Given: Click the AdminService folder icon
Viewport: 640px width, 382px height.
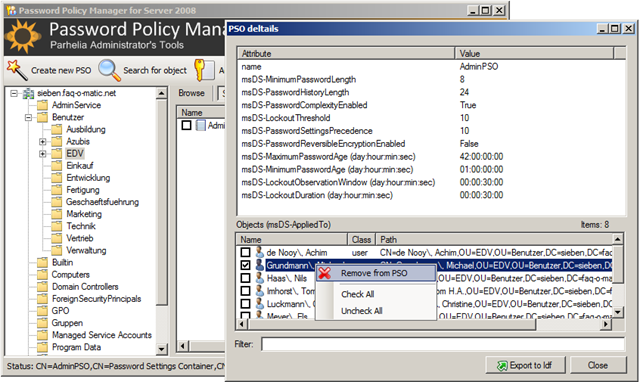Looking at the screenshot, I should point(42,105).
